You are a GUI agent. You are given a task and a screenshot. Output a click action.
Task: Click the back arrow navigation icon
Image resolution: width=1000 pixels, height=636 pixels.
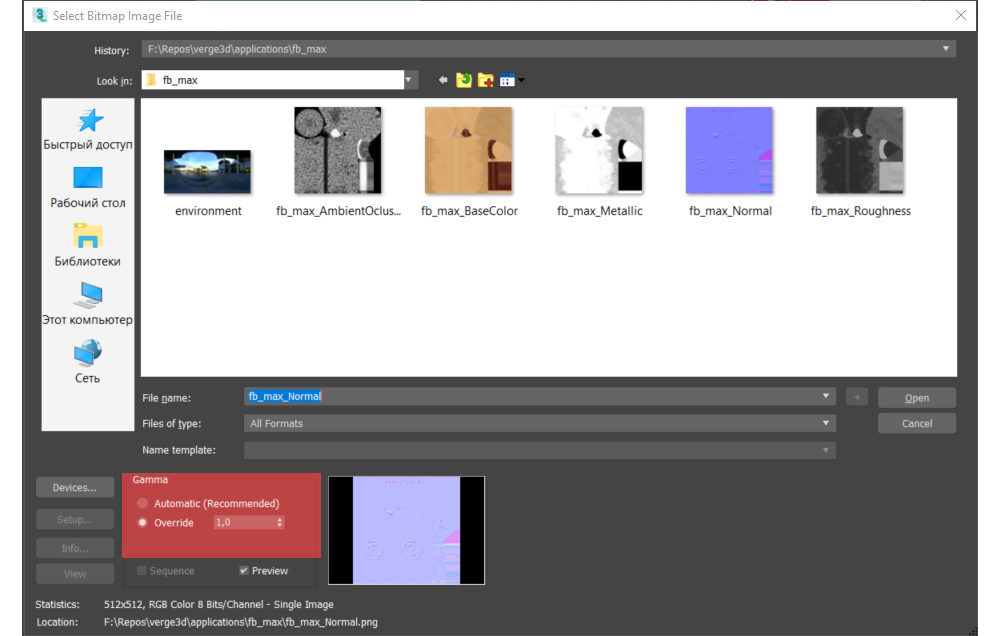pyautogui.click(x=443, y=80)
